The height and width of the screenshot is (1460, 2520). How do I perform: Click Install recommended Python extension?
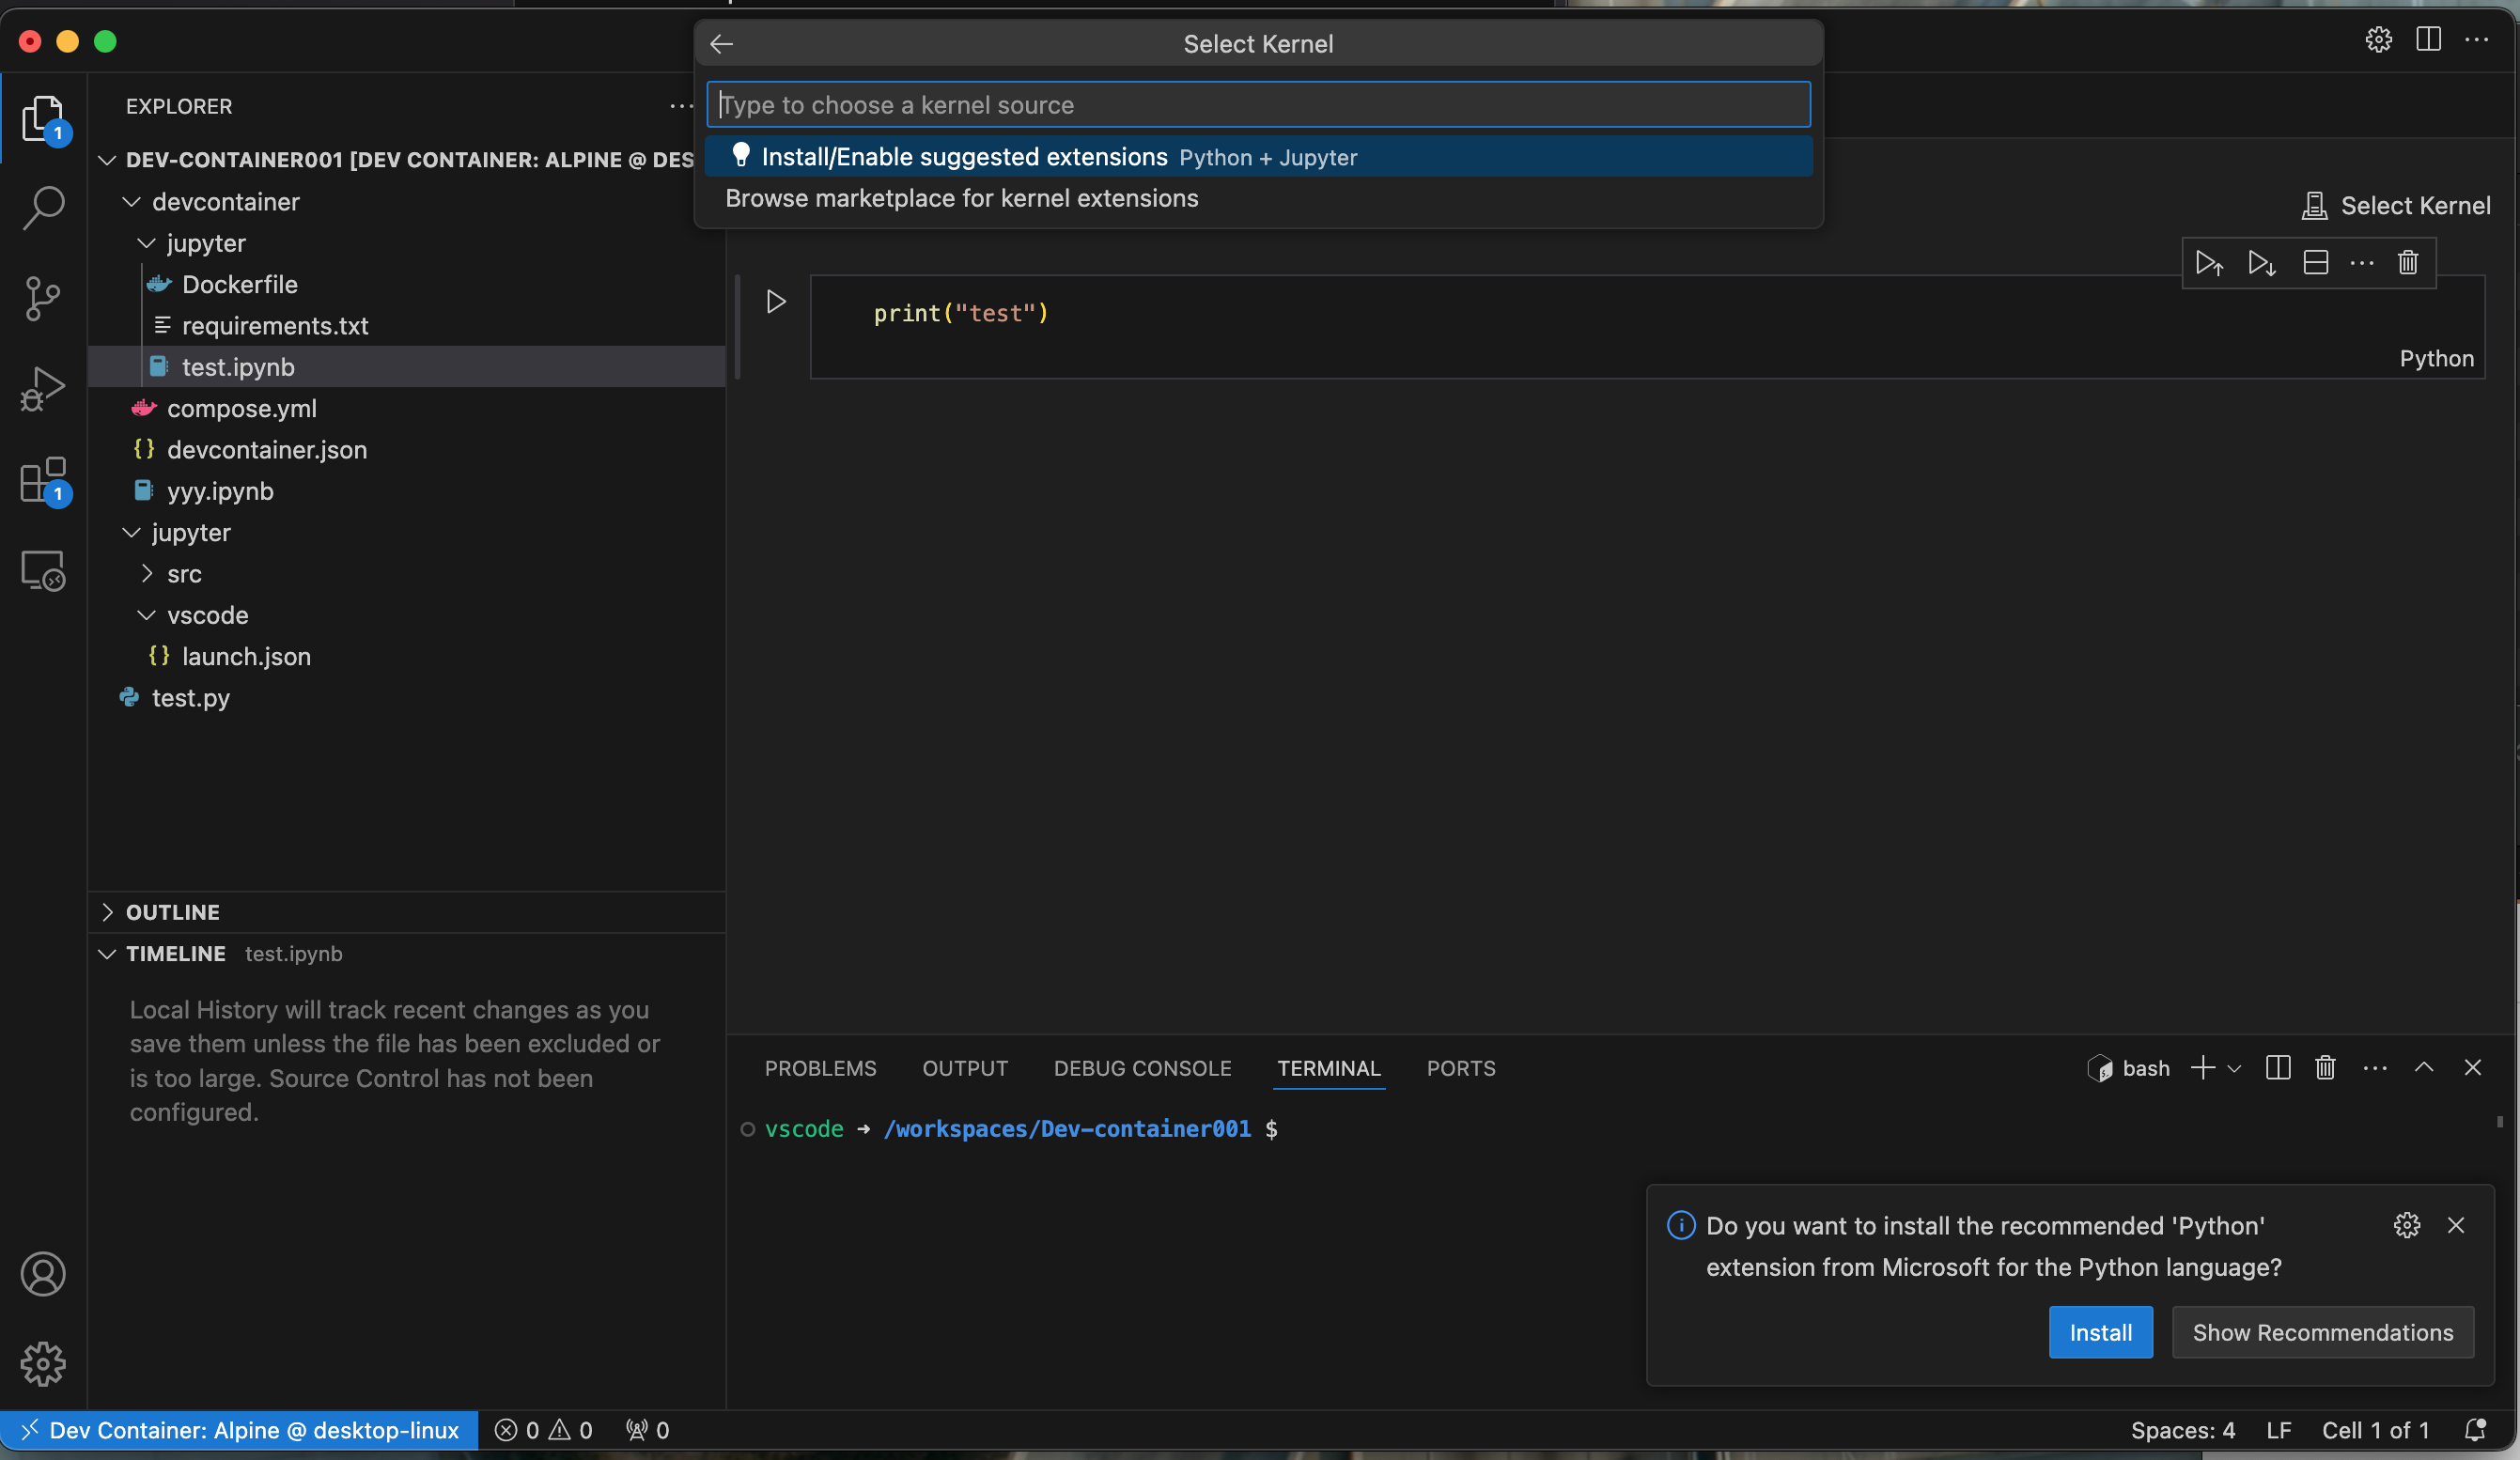click(x=2099, y=1331)
